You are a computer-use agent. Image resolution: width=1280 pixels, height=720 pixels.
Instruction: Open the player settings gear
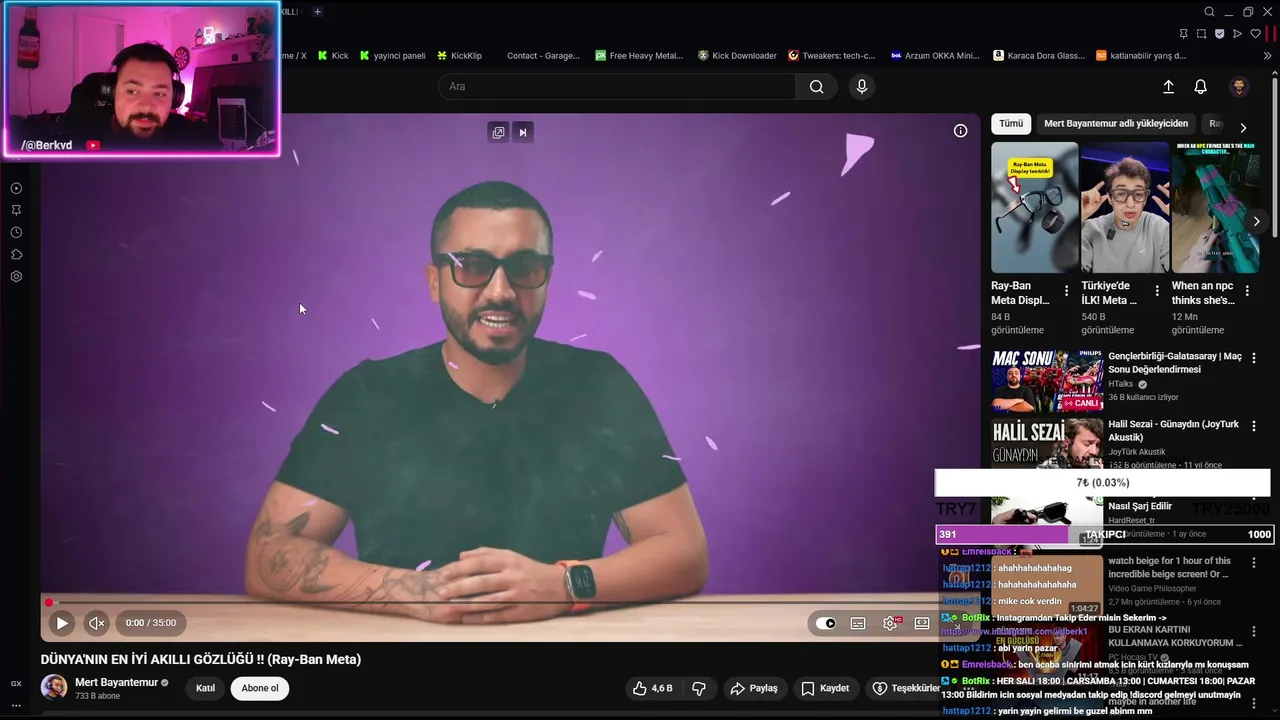click(x=890, y=623)
